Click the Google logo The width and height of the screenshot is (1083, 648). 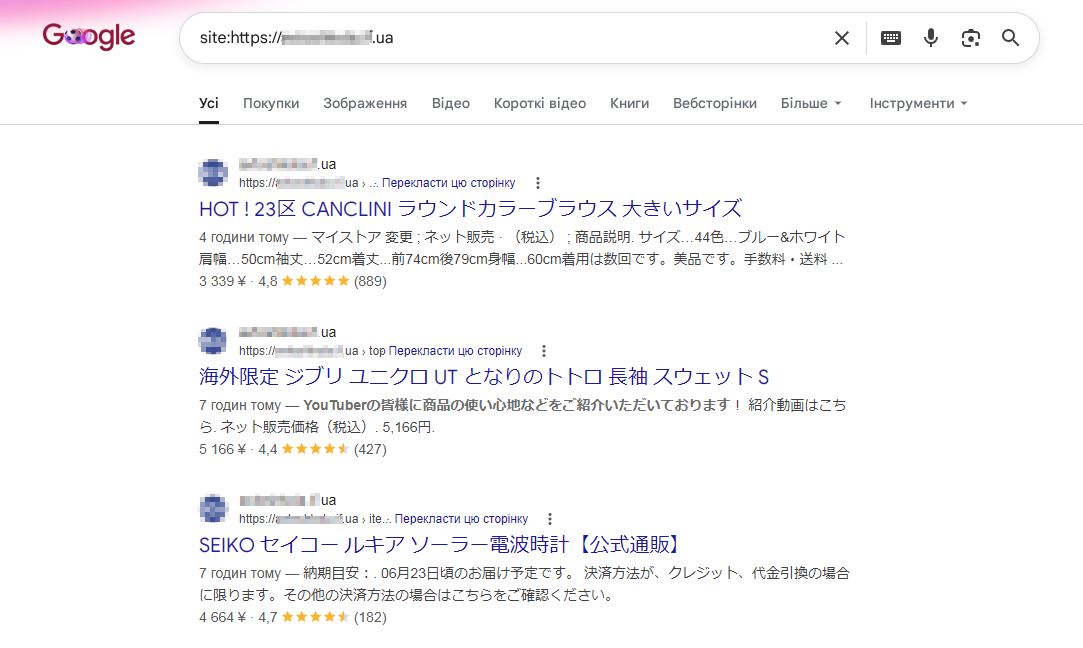(x=88, y=37)
